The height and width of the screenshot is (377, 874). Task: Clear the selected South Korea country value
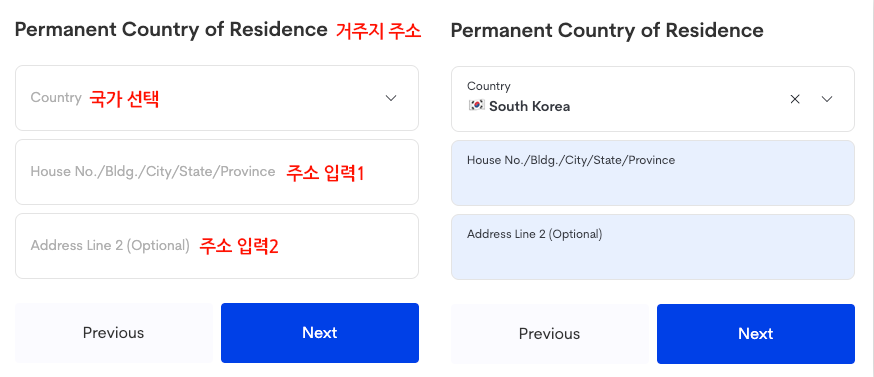[x=795, y=99]
